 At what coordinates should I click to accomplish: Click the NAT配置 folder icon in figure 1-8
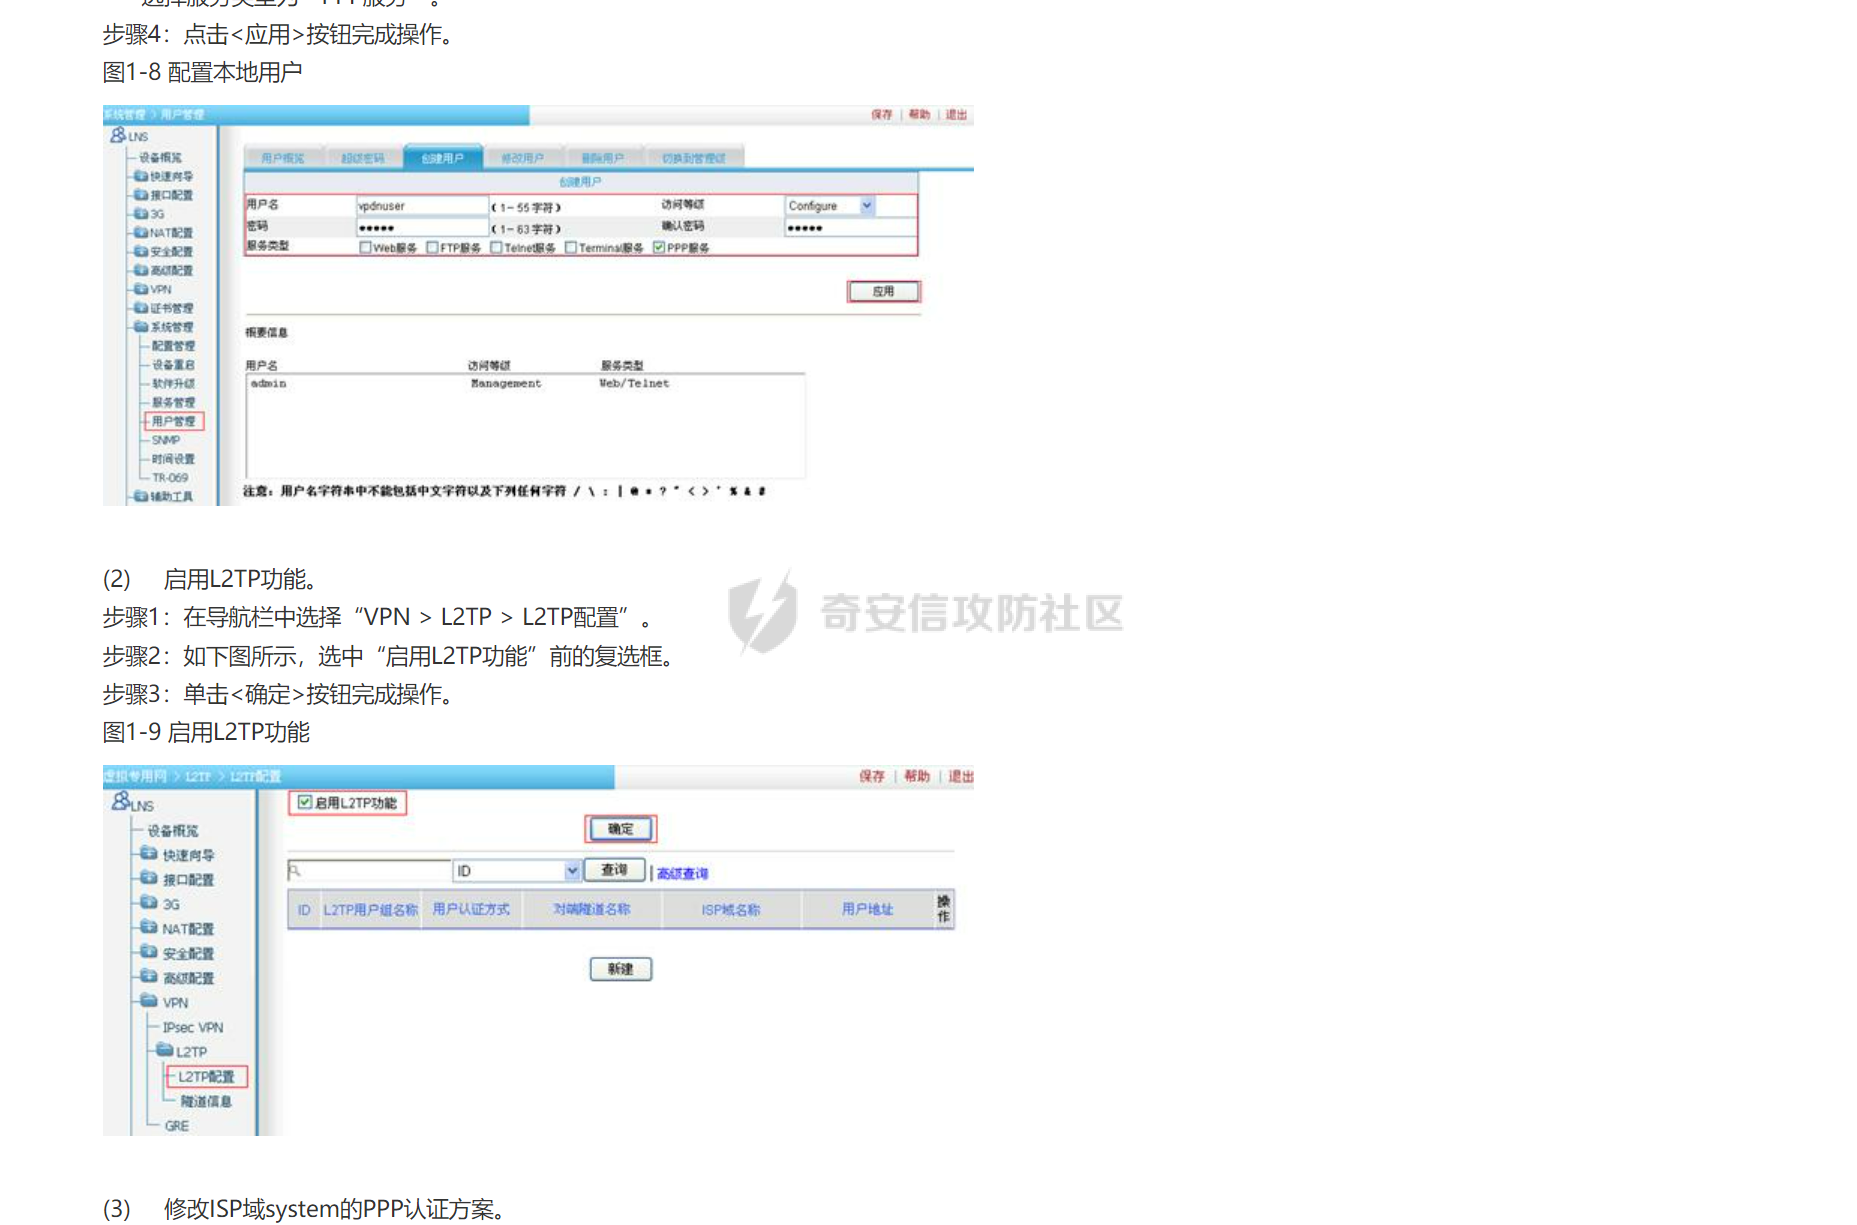pos(141,232)
